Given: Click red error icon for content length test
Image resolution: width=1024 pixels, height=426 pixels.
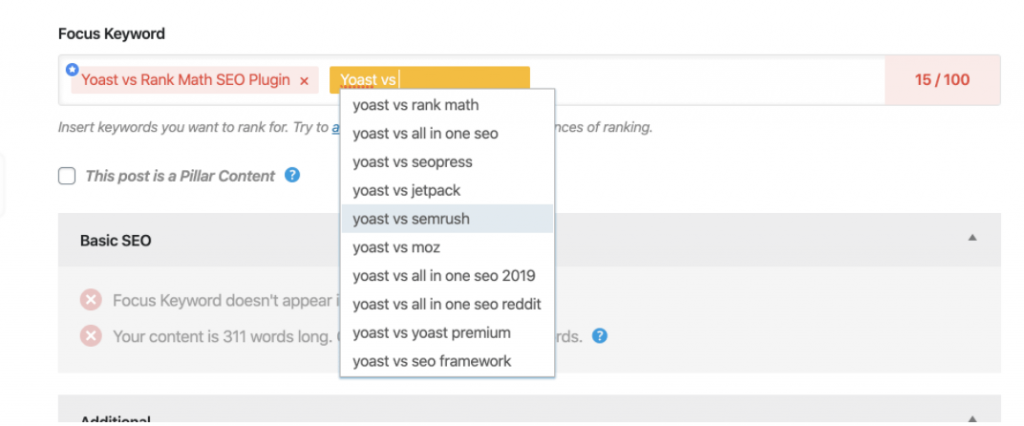Looking at the screenshot, I should coord(91,336).
